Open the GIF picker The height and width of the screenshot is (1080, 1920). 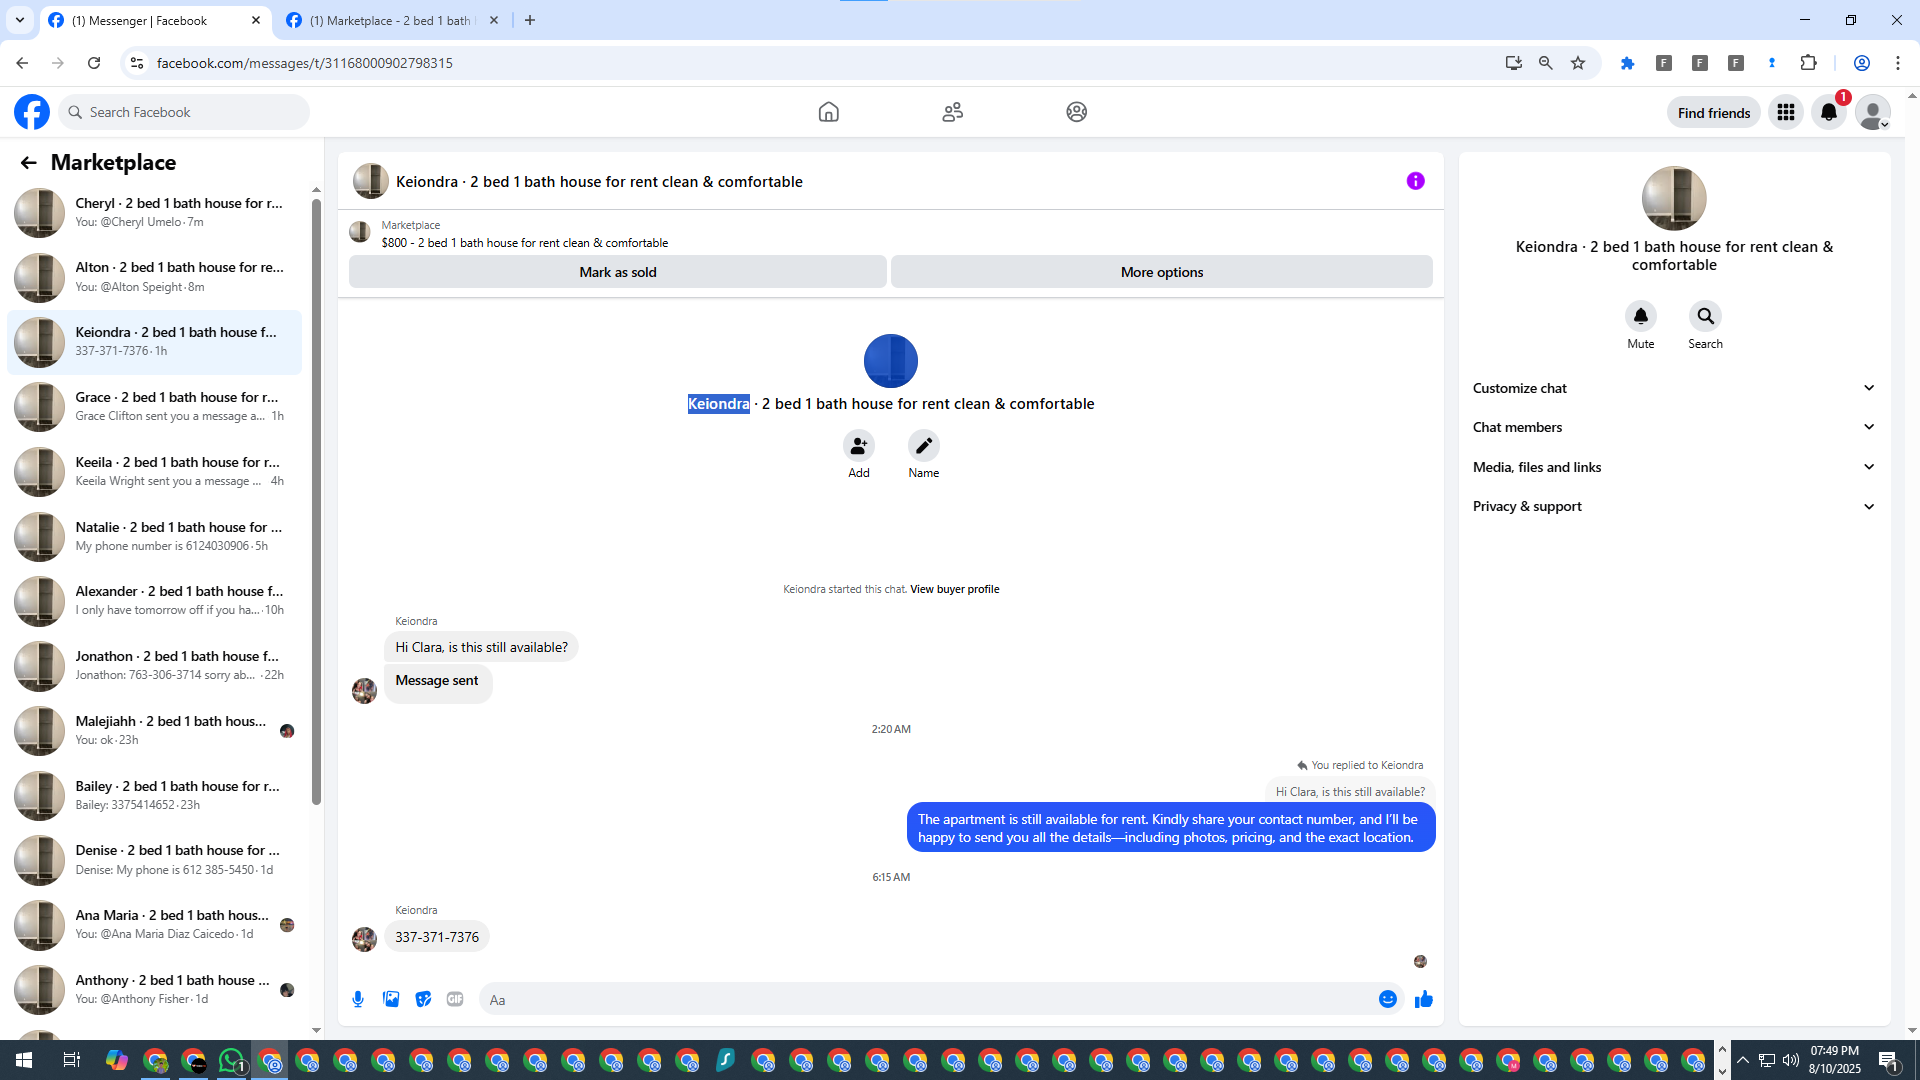click(455, 999)
